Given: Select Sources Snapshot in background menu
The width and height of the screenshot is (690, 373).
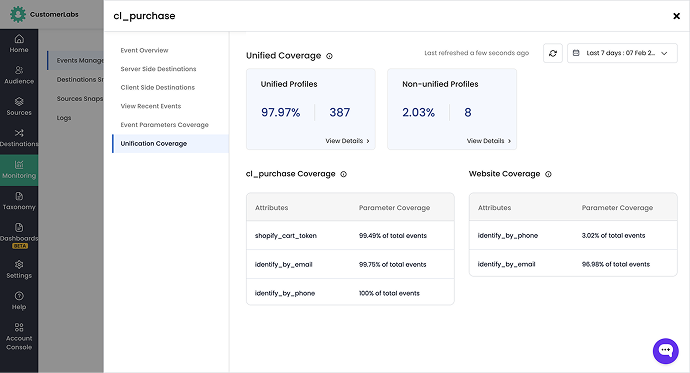Looking at the screenshot, I should (x=80, y=99).
